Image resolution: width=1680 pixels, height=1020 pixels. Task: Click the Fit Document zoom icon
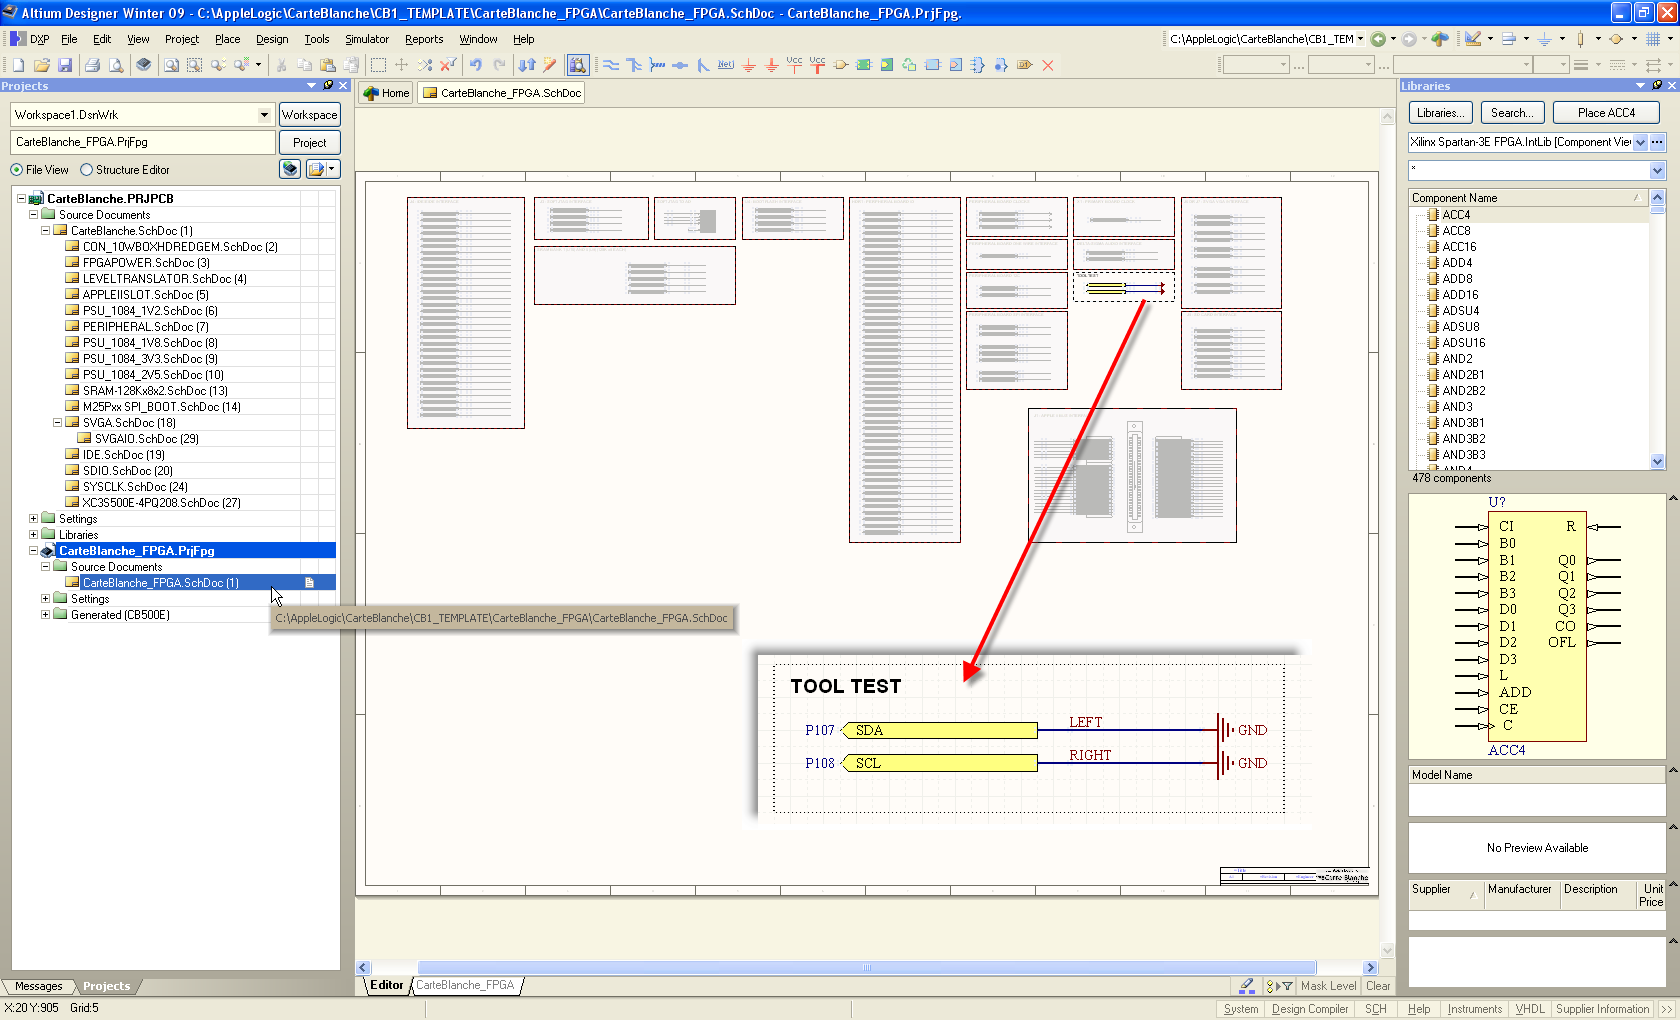(171, 65)
